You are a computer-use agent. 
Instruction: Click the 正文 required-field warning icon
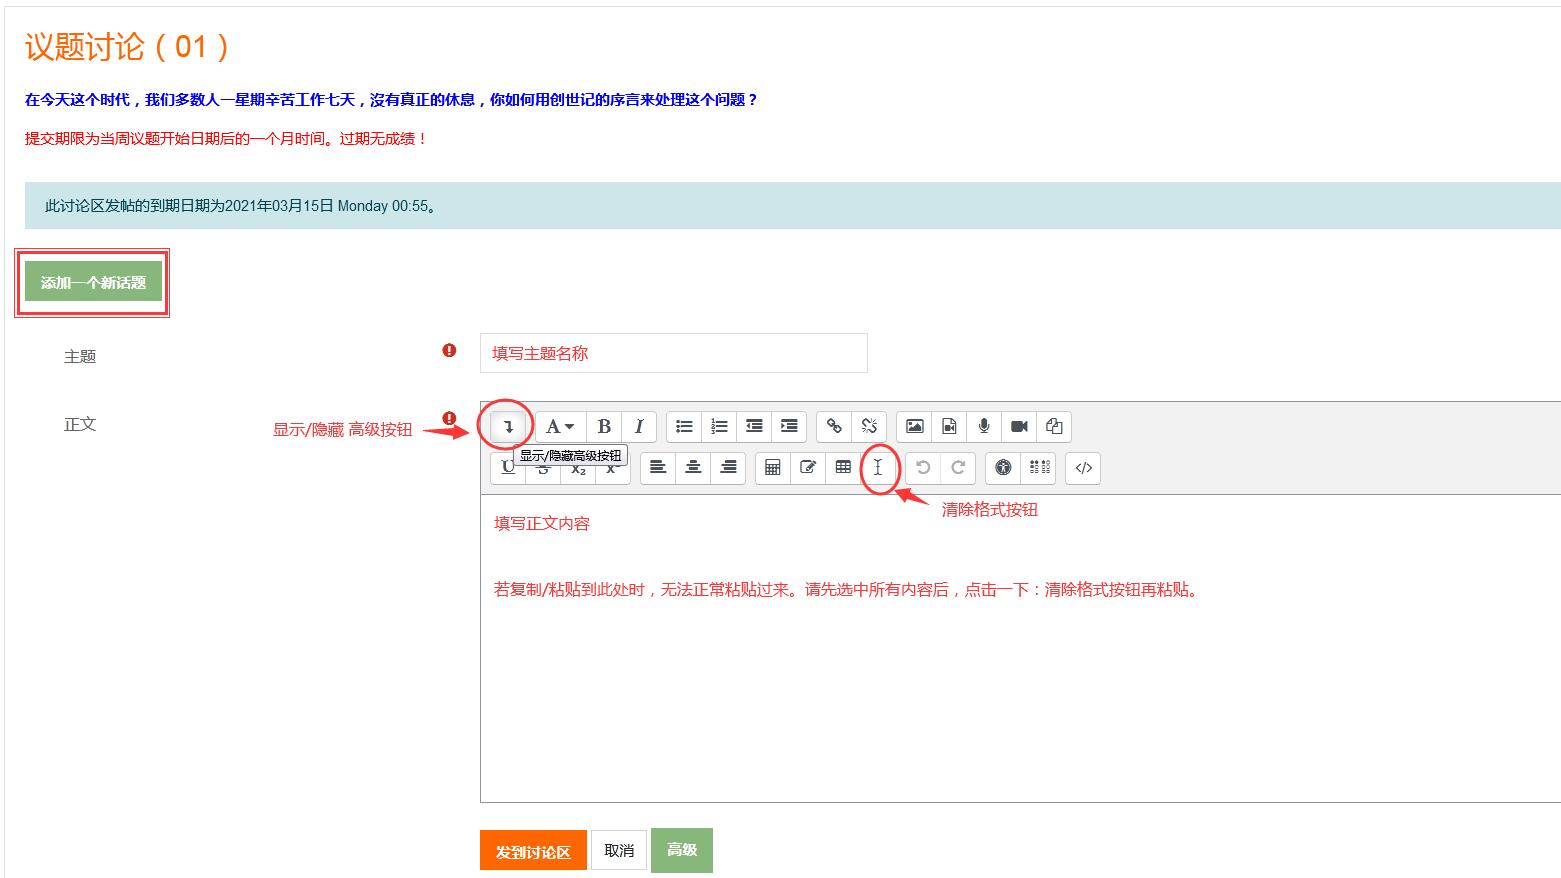pos(449,418)
